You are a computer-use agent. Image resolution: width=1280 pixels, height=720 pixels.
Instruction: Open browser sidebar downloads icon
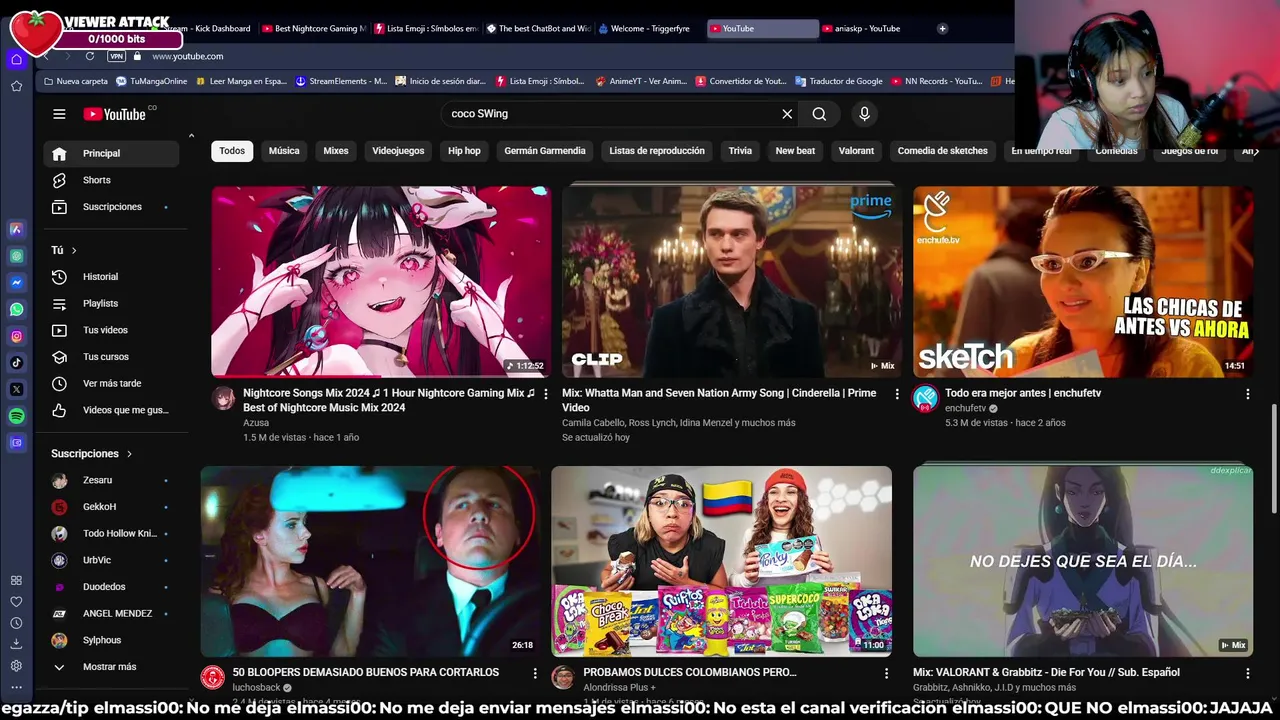tap(16, 644)
